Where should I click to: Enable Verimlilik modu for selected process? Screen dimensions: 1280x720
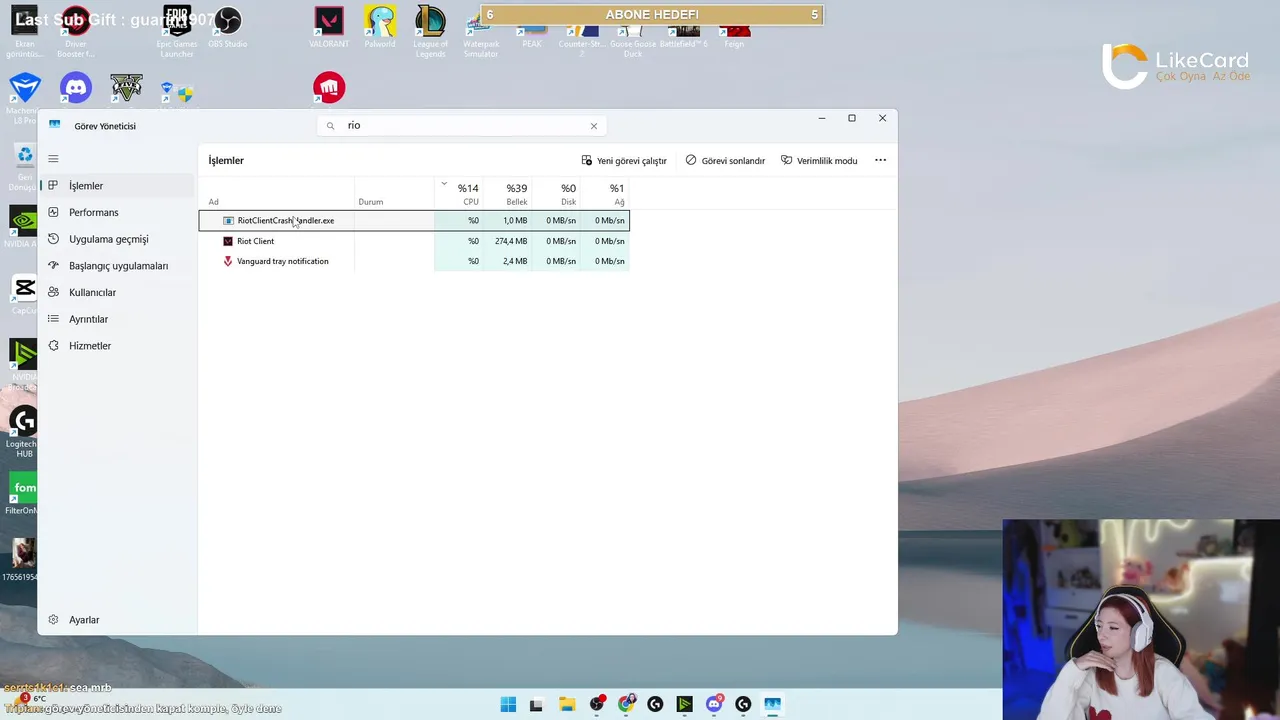(819, 160)
